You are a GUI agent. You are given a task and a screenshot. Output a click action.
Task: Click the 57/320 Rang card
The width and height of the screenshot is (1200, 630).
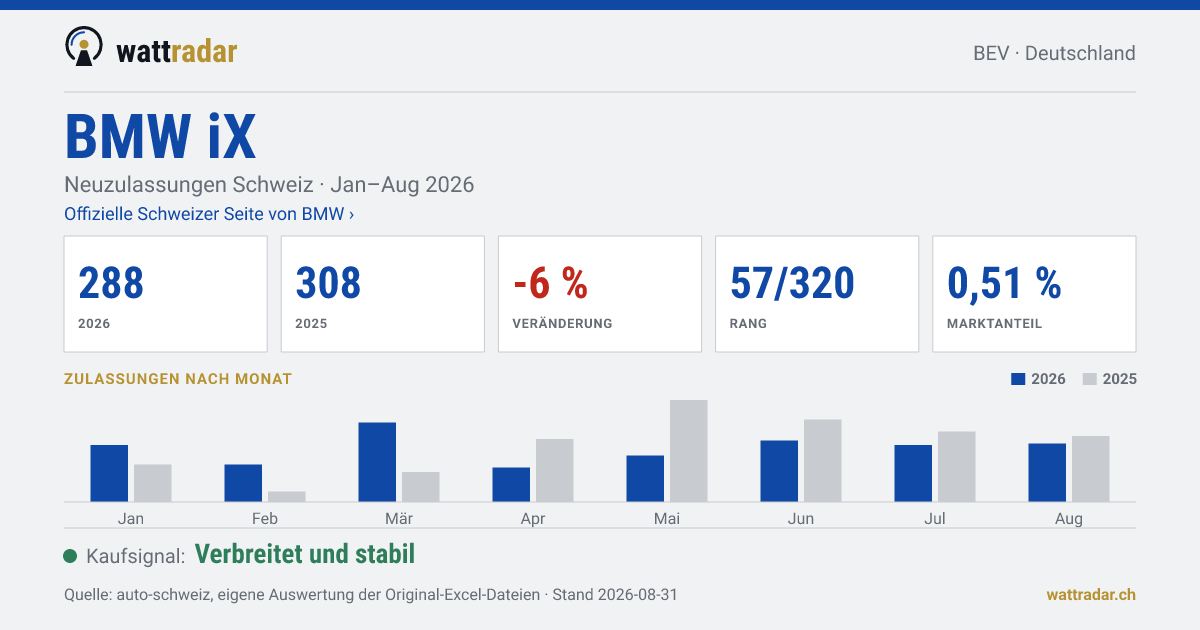[817, 294]
